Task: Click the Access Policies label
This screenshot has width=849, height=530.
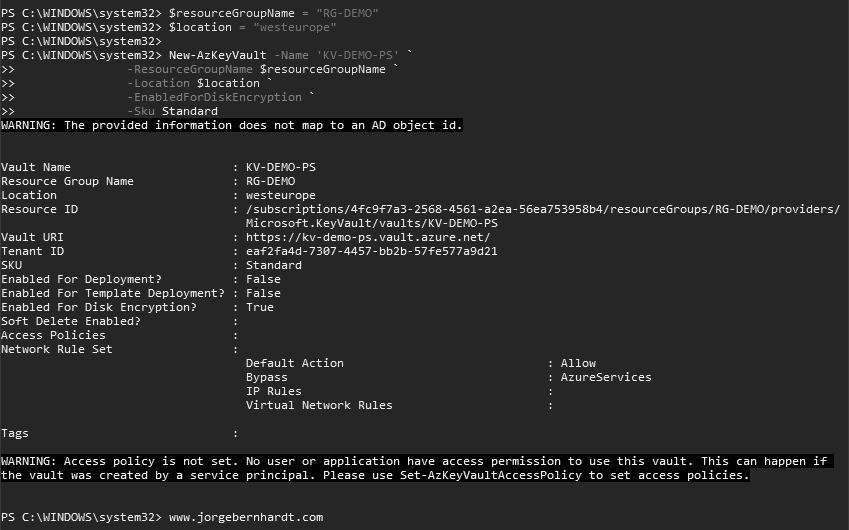Action: pyautogui.click(x=53, y=335)
